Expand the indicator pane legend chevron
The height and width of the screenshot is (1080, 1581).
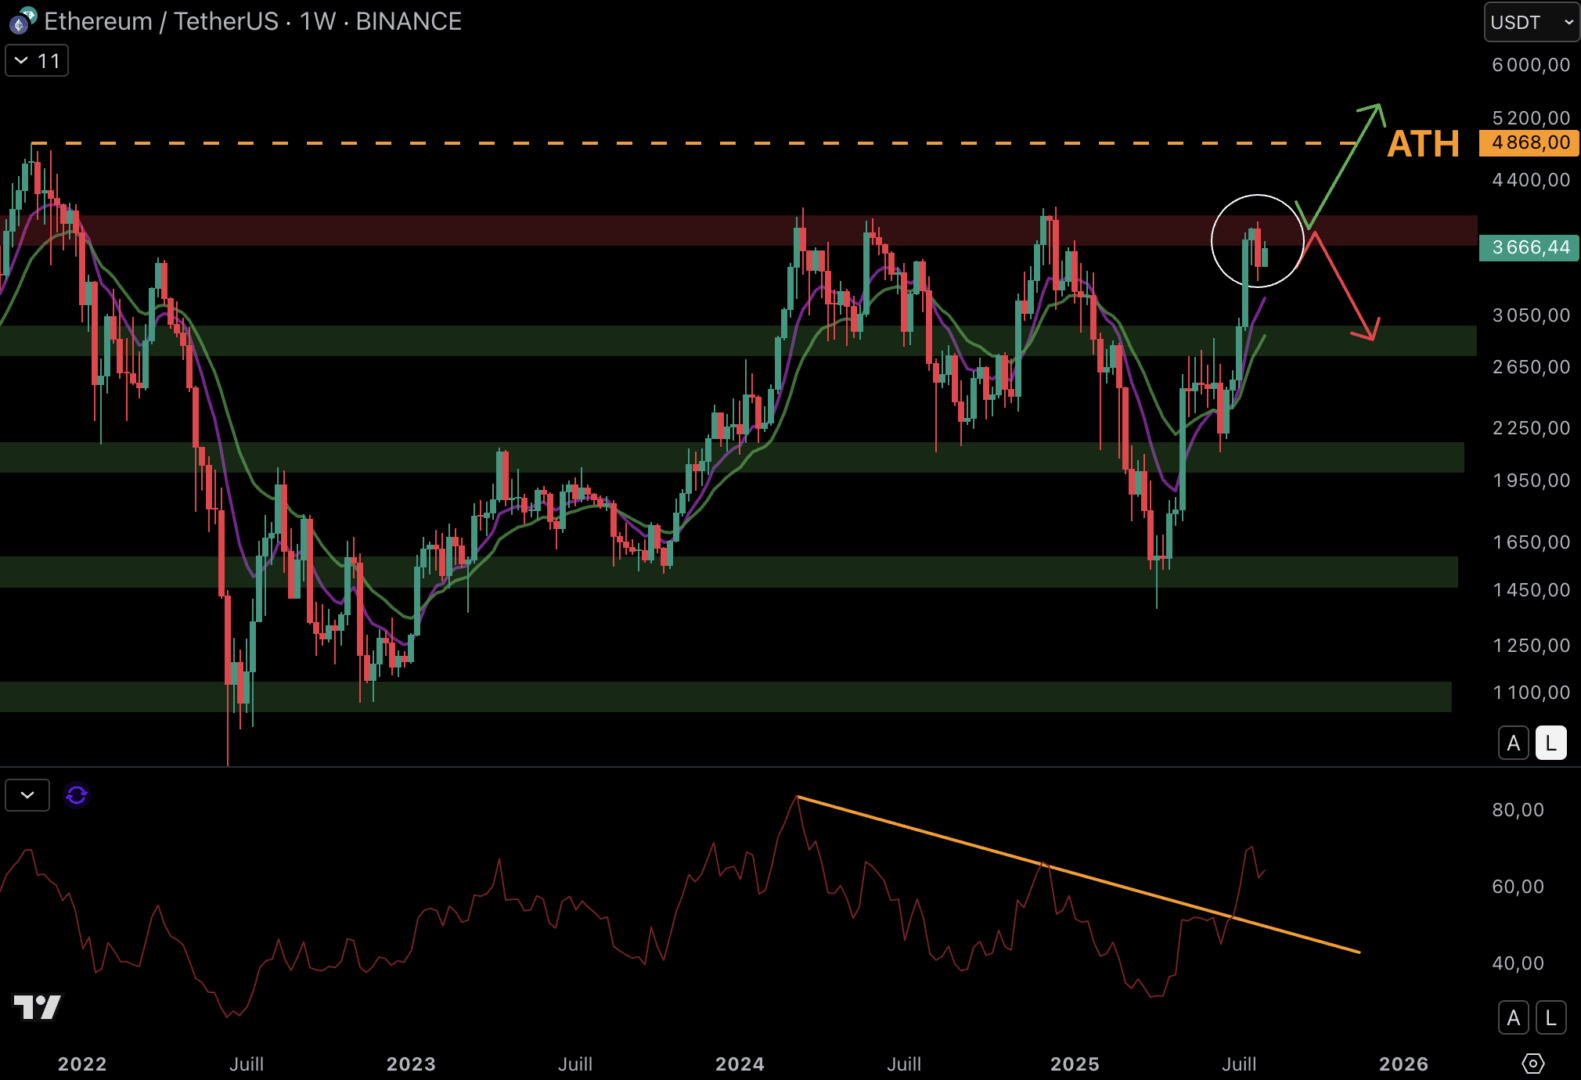pos(27,795)
